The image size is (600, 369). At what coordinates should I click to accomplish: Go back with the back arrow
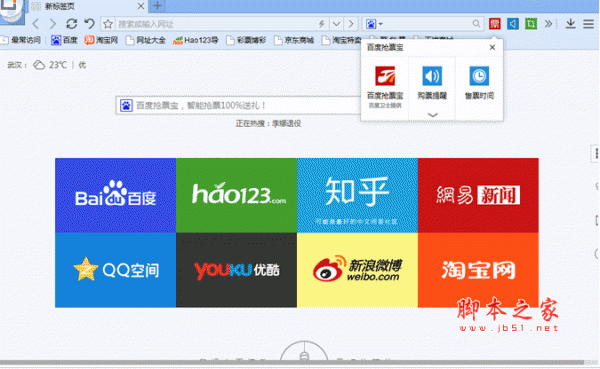coord(36,24)
